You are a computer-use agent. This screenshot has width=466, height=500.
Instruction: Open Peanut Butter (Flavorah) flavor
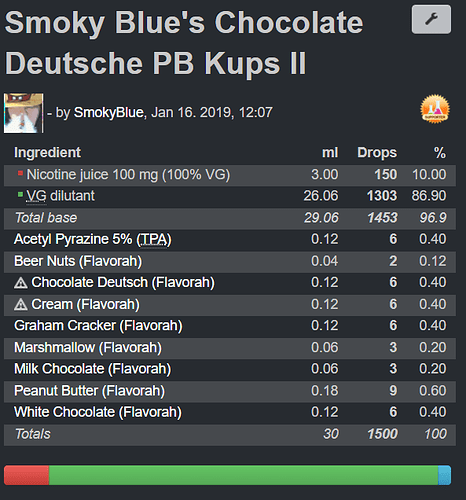tap(89, 391)
